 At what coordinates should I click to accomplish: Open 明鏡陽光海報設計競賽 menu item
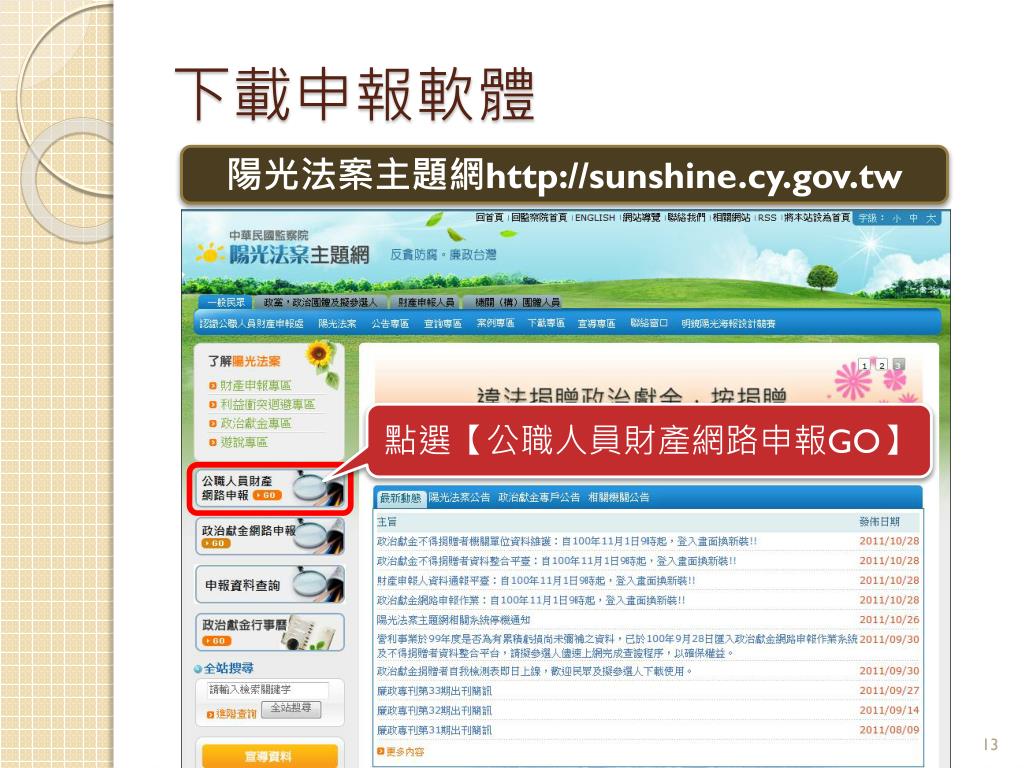point(728,323)
